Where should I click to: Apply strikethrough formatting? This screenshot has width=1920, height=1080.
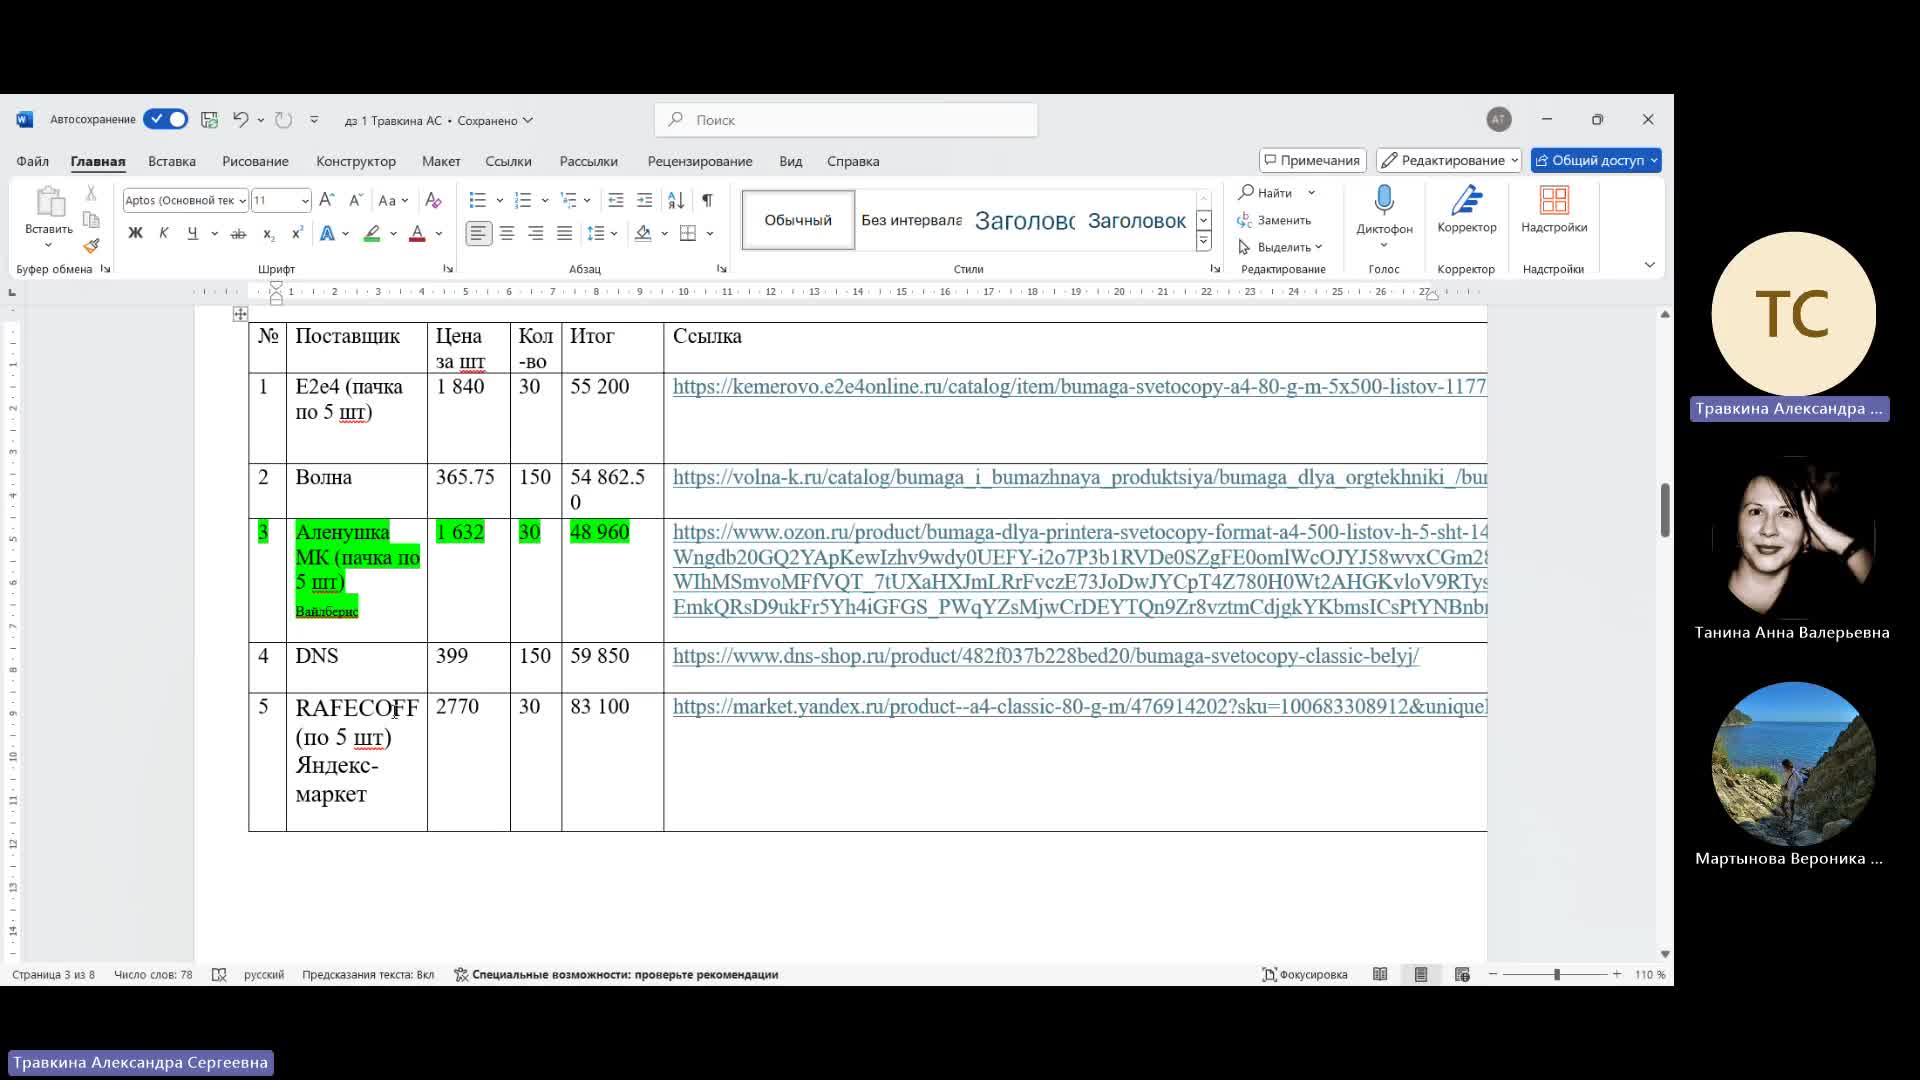tap(238, 233)
